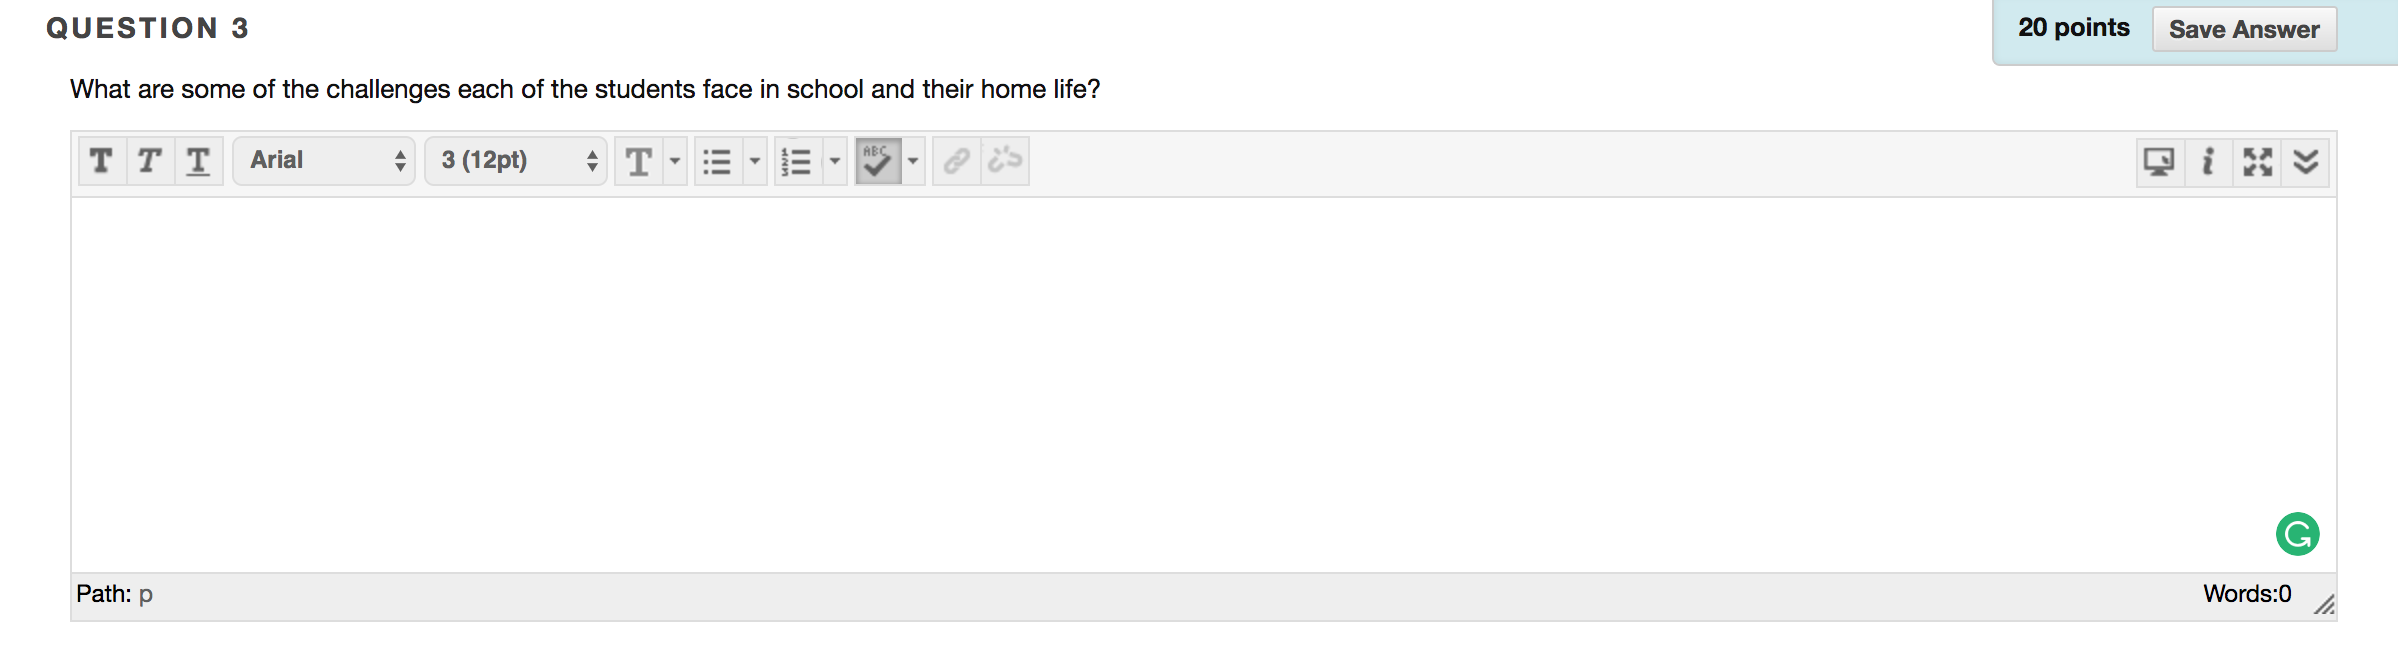Expand editor to fullscreen mode

[2257, 162]
